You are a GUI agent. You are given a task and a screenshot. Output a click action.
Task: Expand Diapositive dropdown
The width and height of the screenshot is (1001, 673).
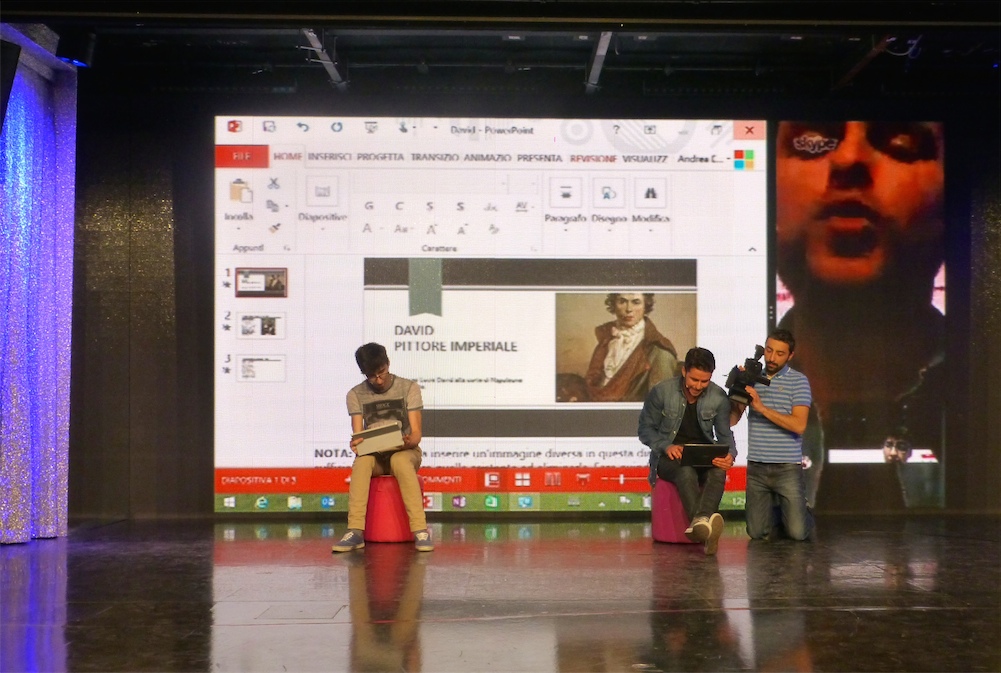322,229
